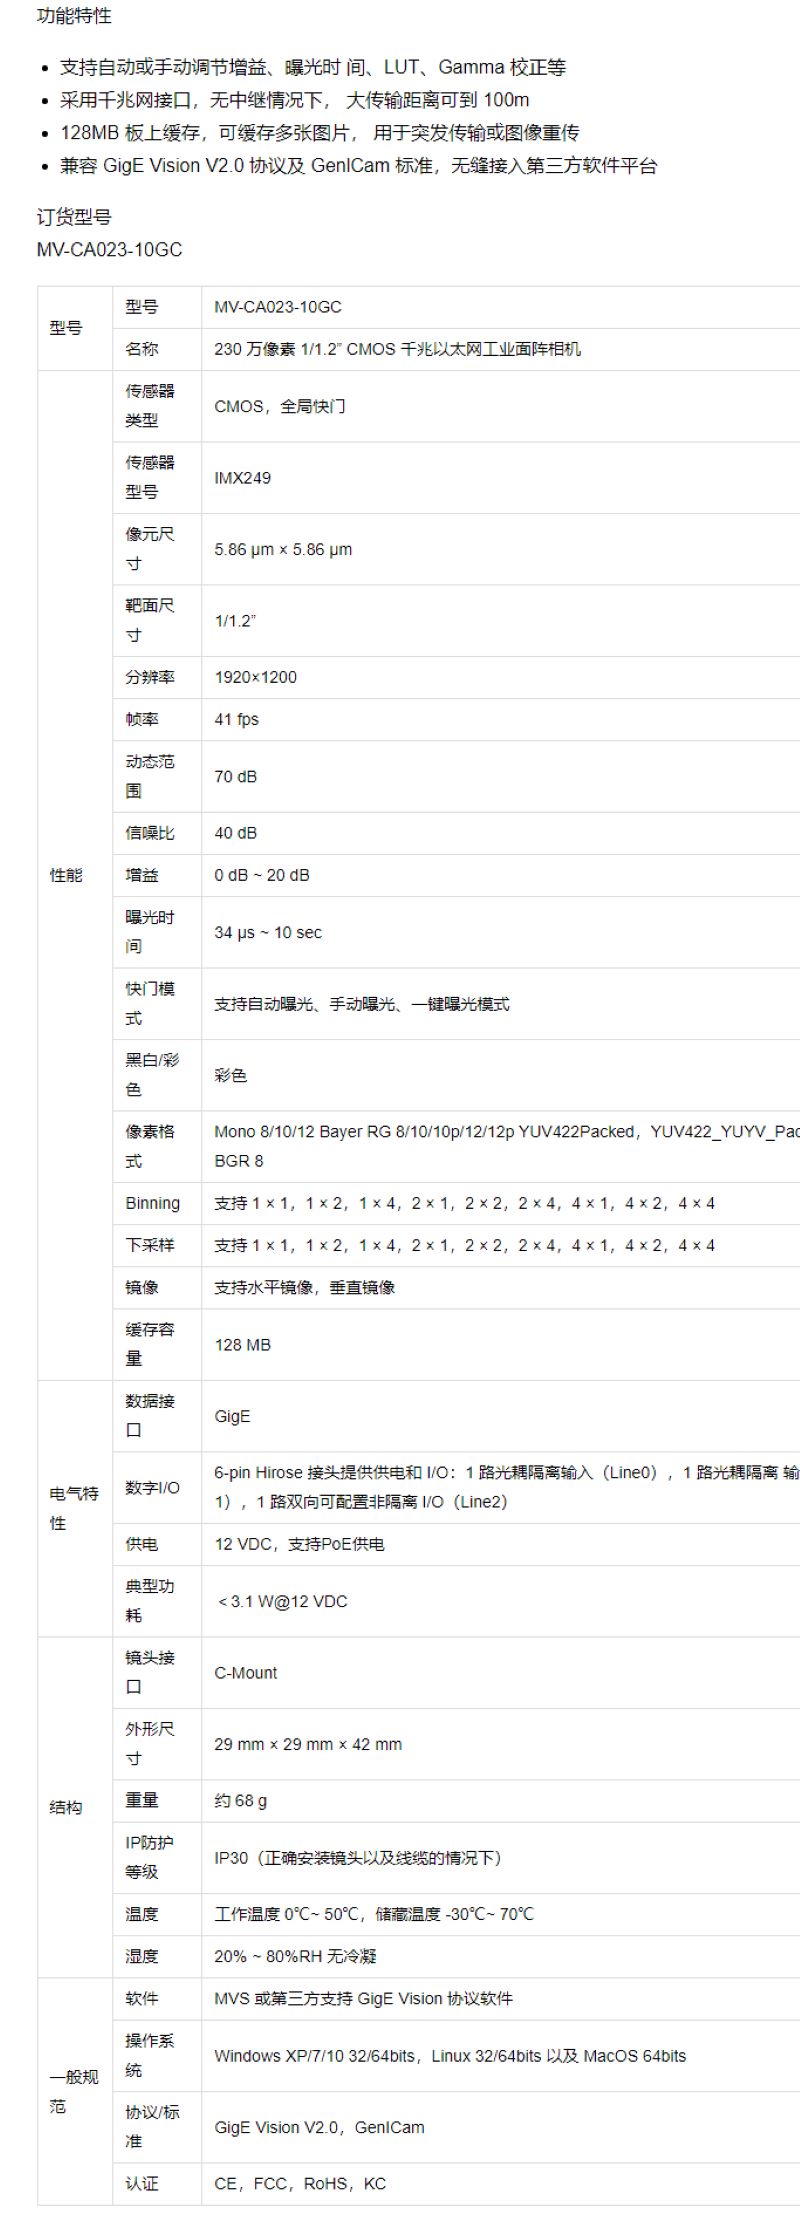
Task: Click the weight value 约 68 g
Action: coord(240,1801)
